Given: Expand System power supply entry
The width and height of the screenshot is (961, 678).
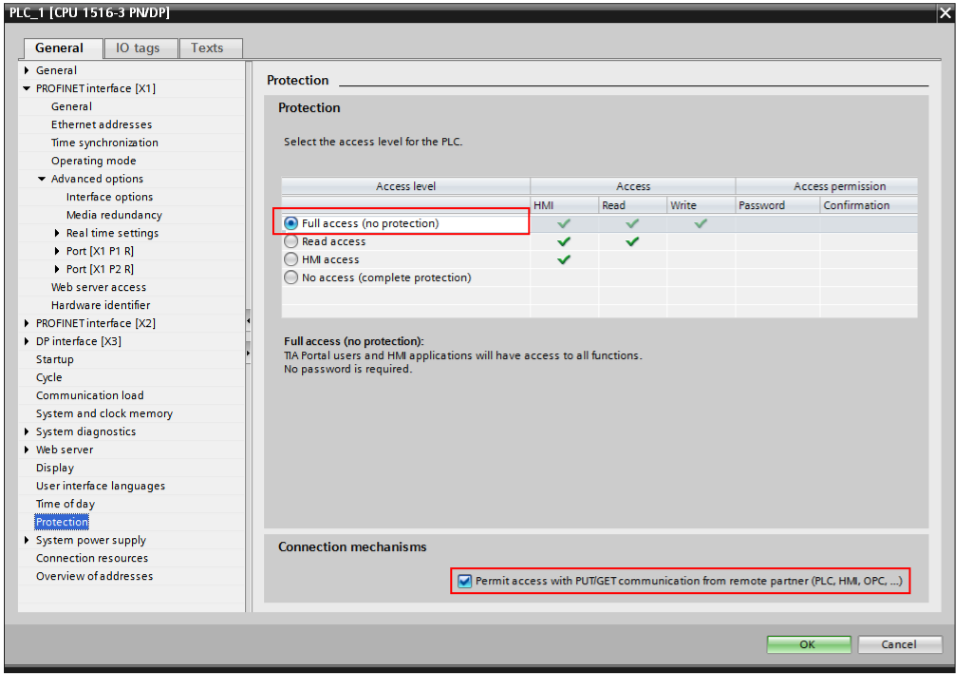Looking at the screenshot, I should 26,540.
